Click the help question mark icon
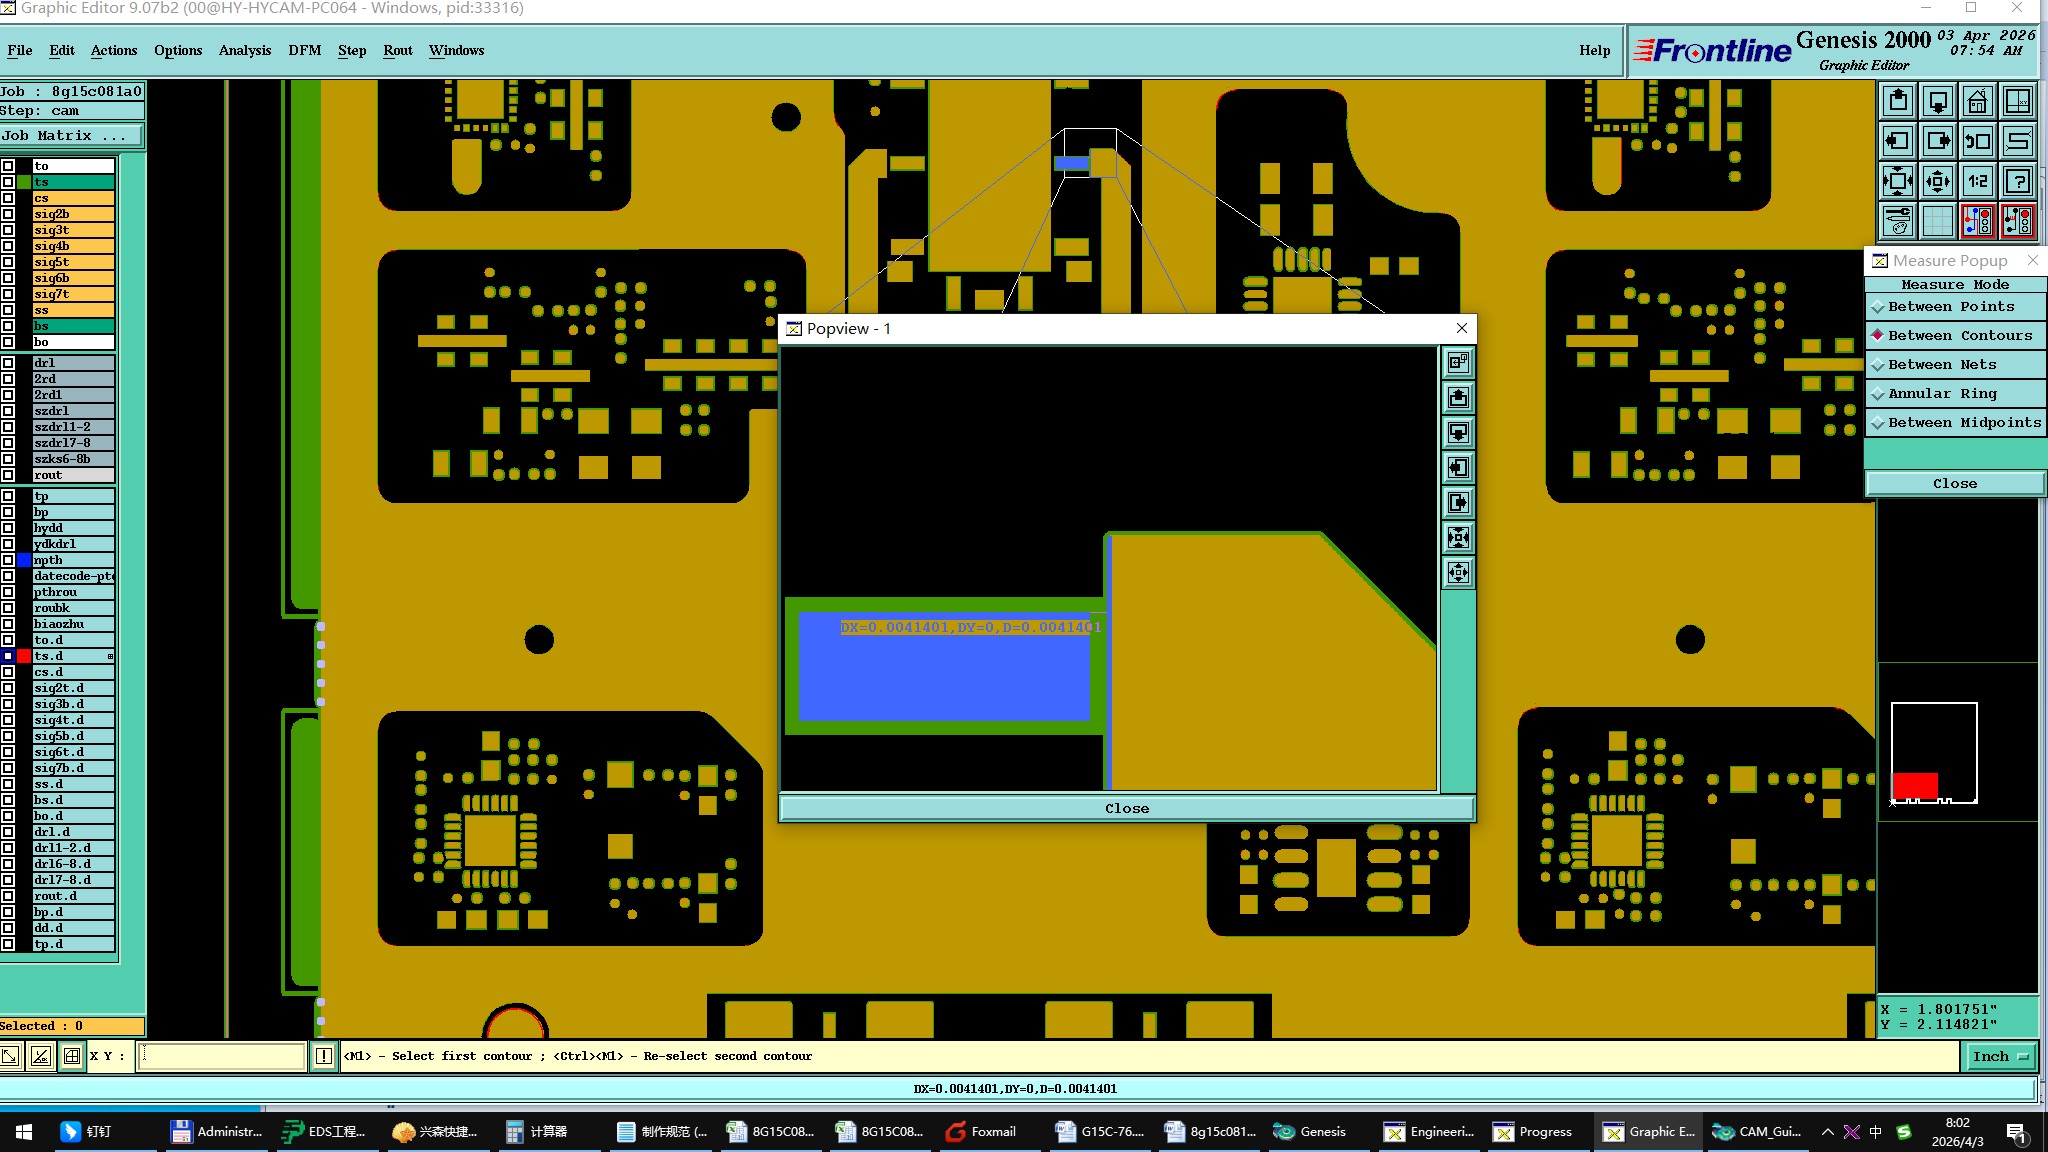 point(2018,181)
